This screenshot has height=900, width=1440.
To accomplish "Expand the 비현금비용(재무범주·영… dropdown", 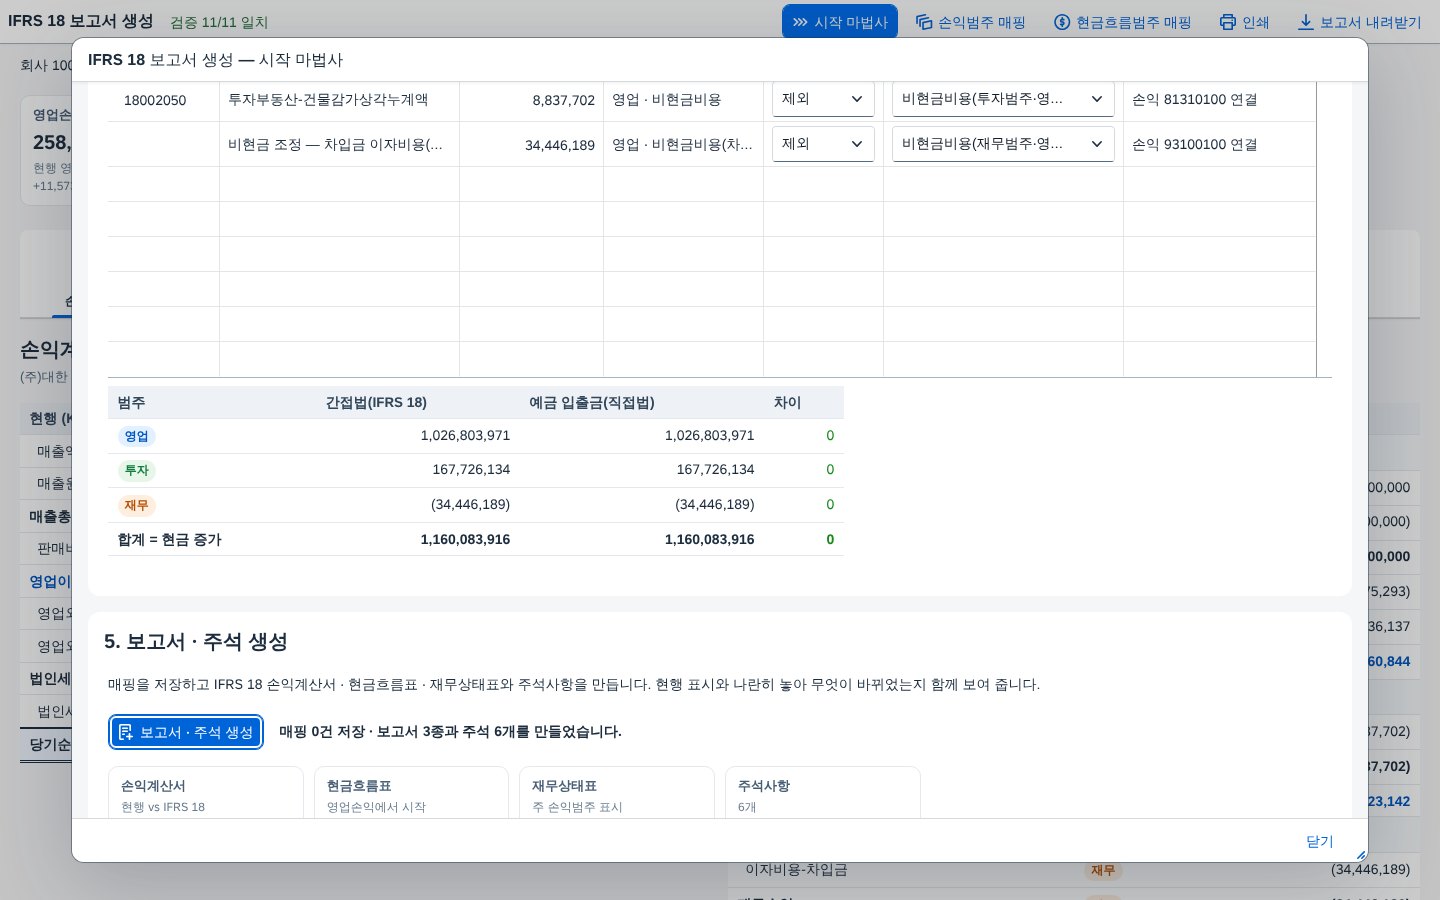I will tap(1003, 144).
